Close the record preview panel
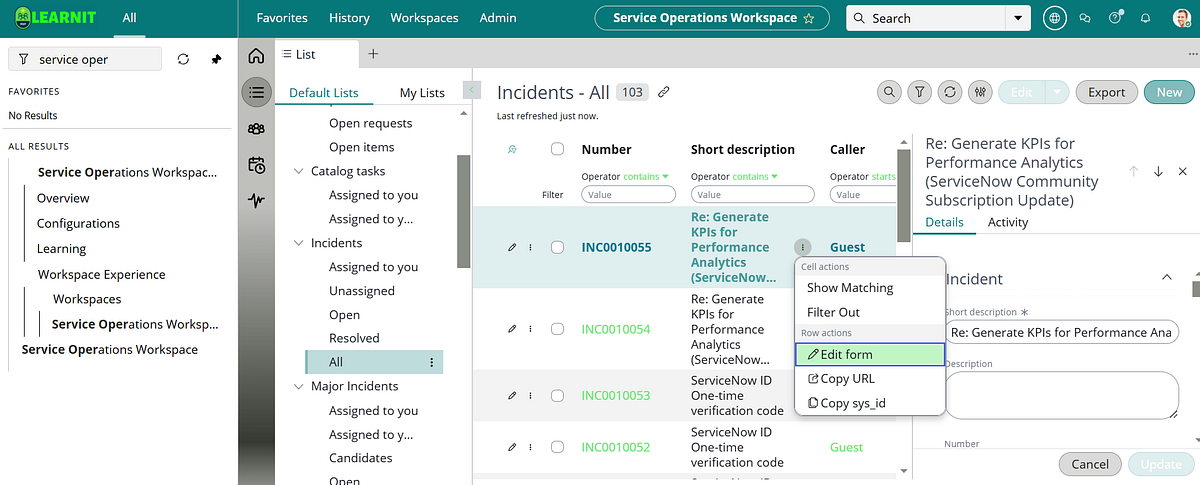This screenshot has height=485, width=1200. coord(1183,171)
